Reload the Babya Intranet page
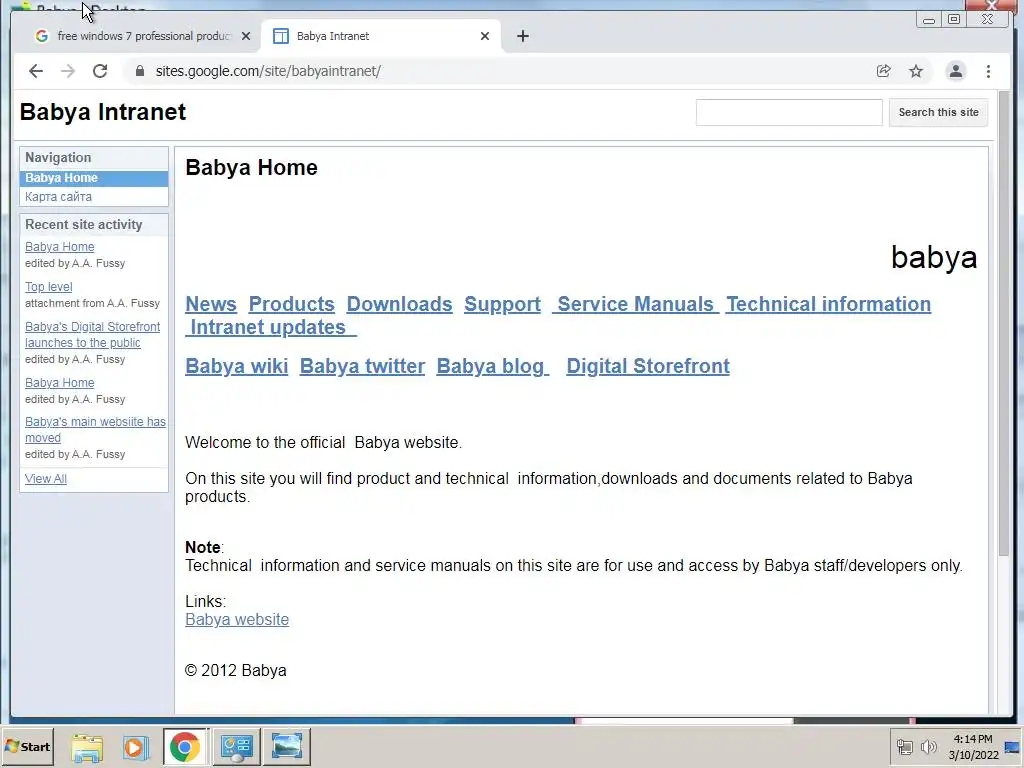Image resolution: width=1024 pixels, height=768 pixels. click(100, 71)
